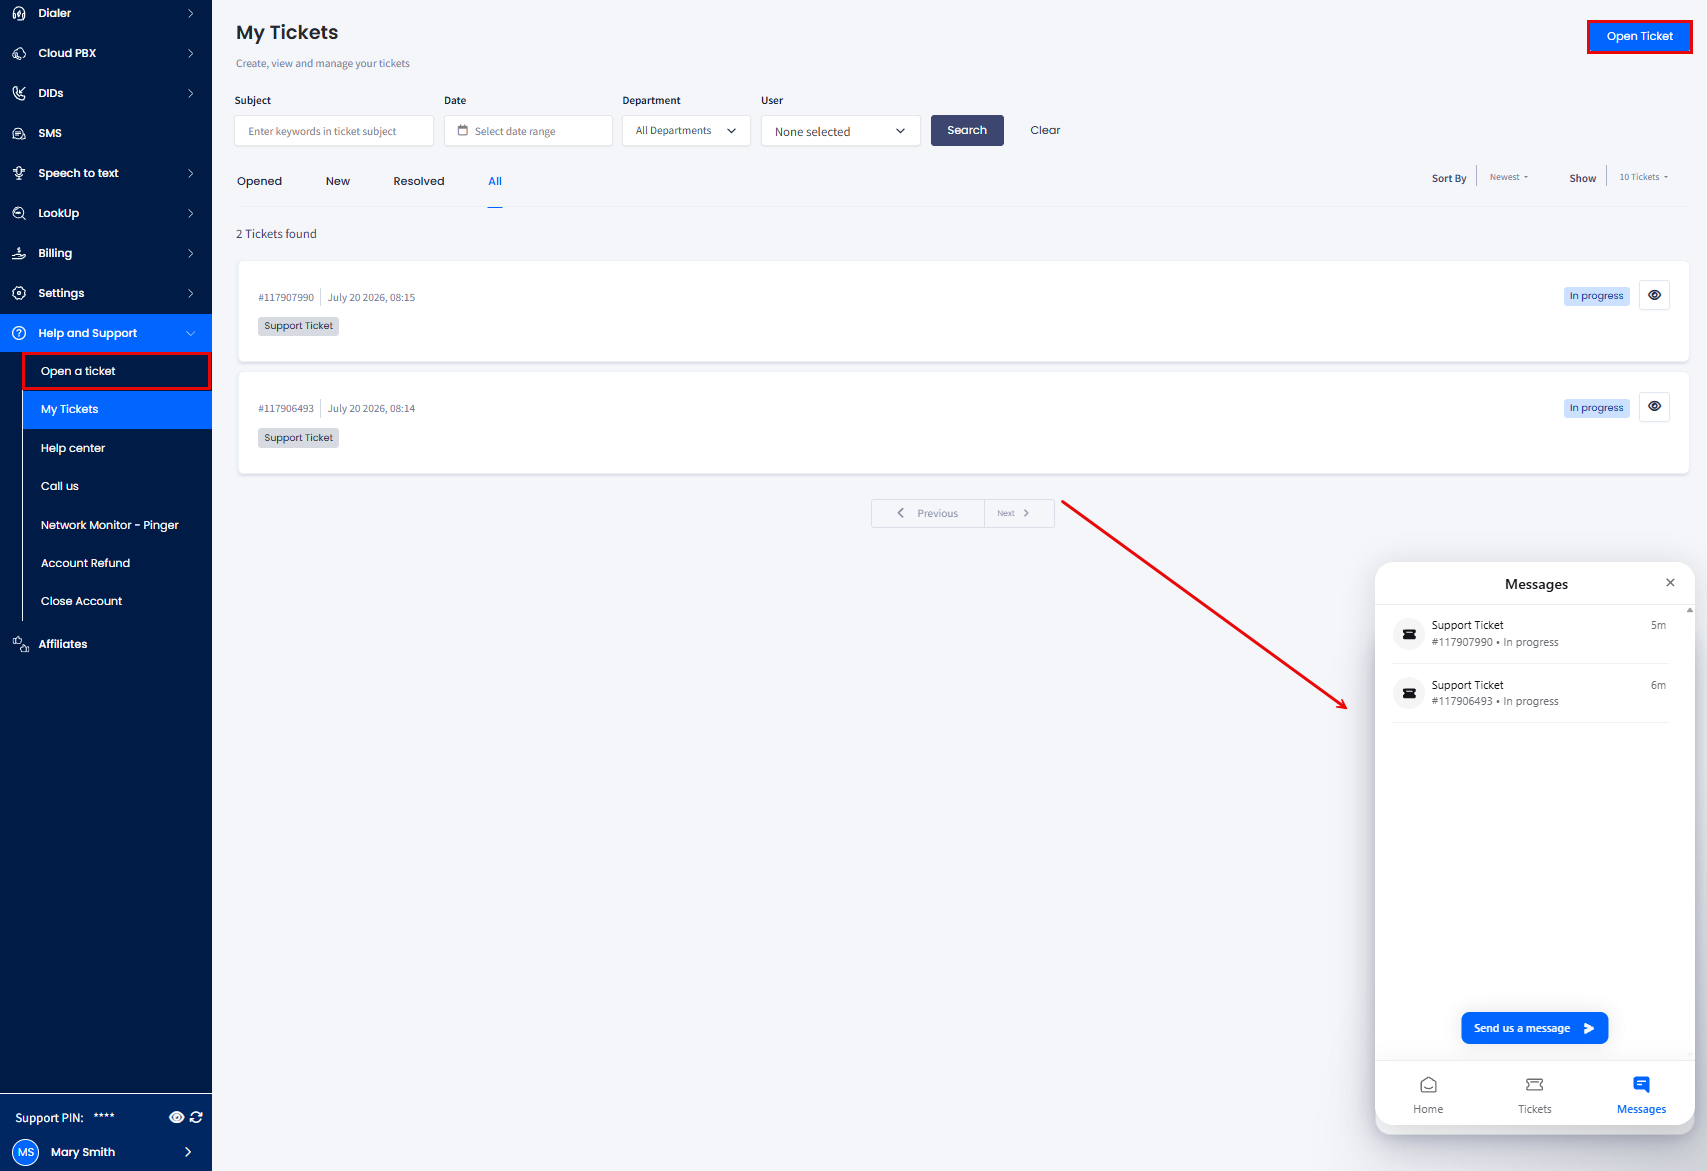Select the Messages tab in widget footer
Viewport: 1707px width, 1171px height.
click(1641, 1094)
